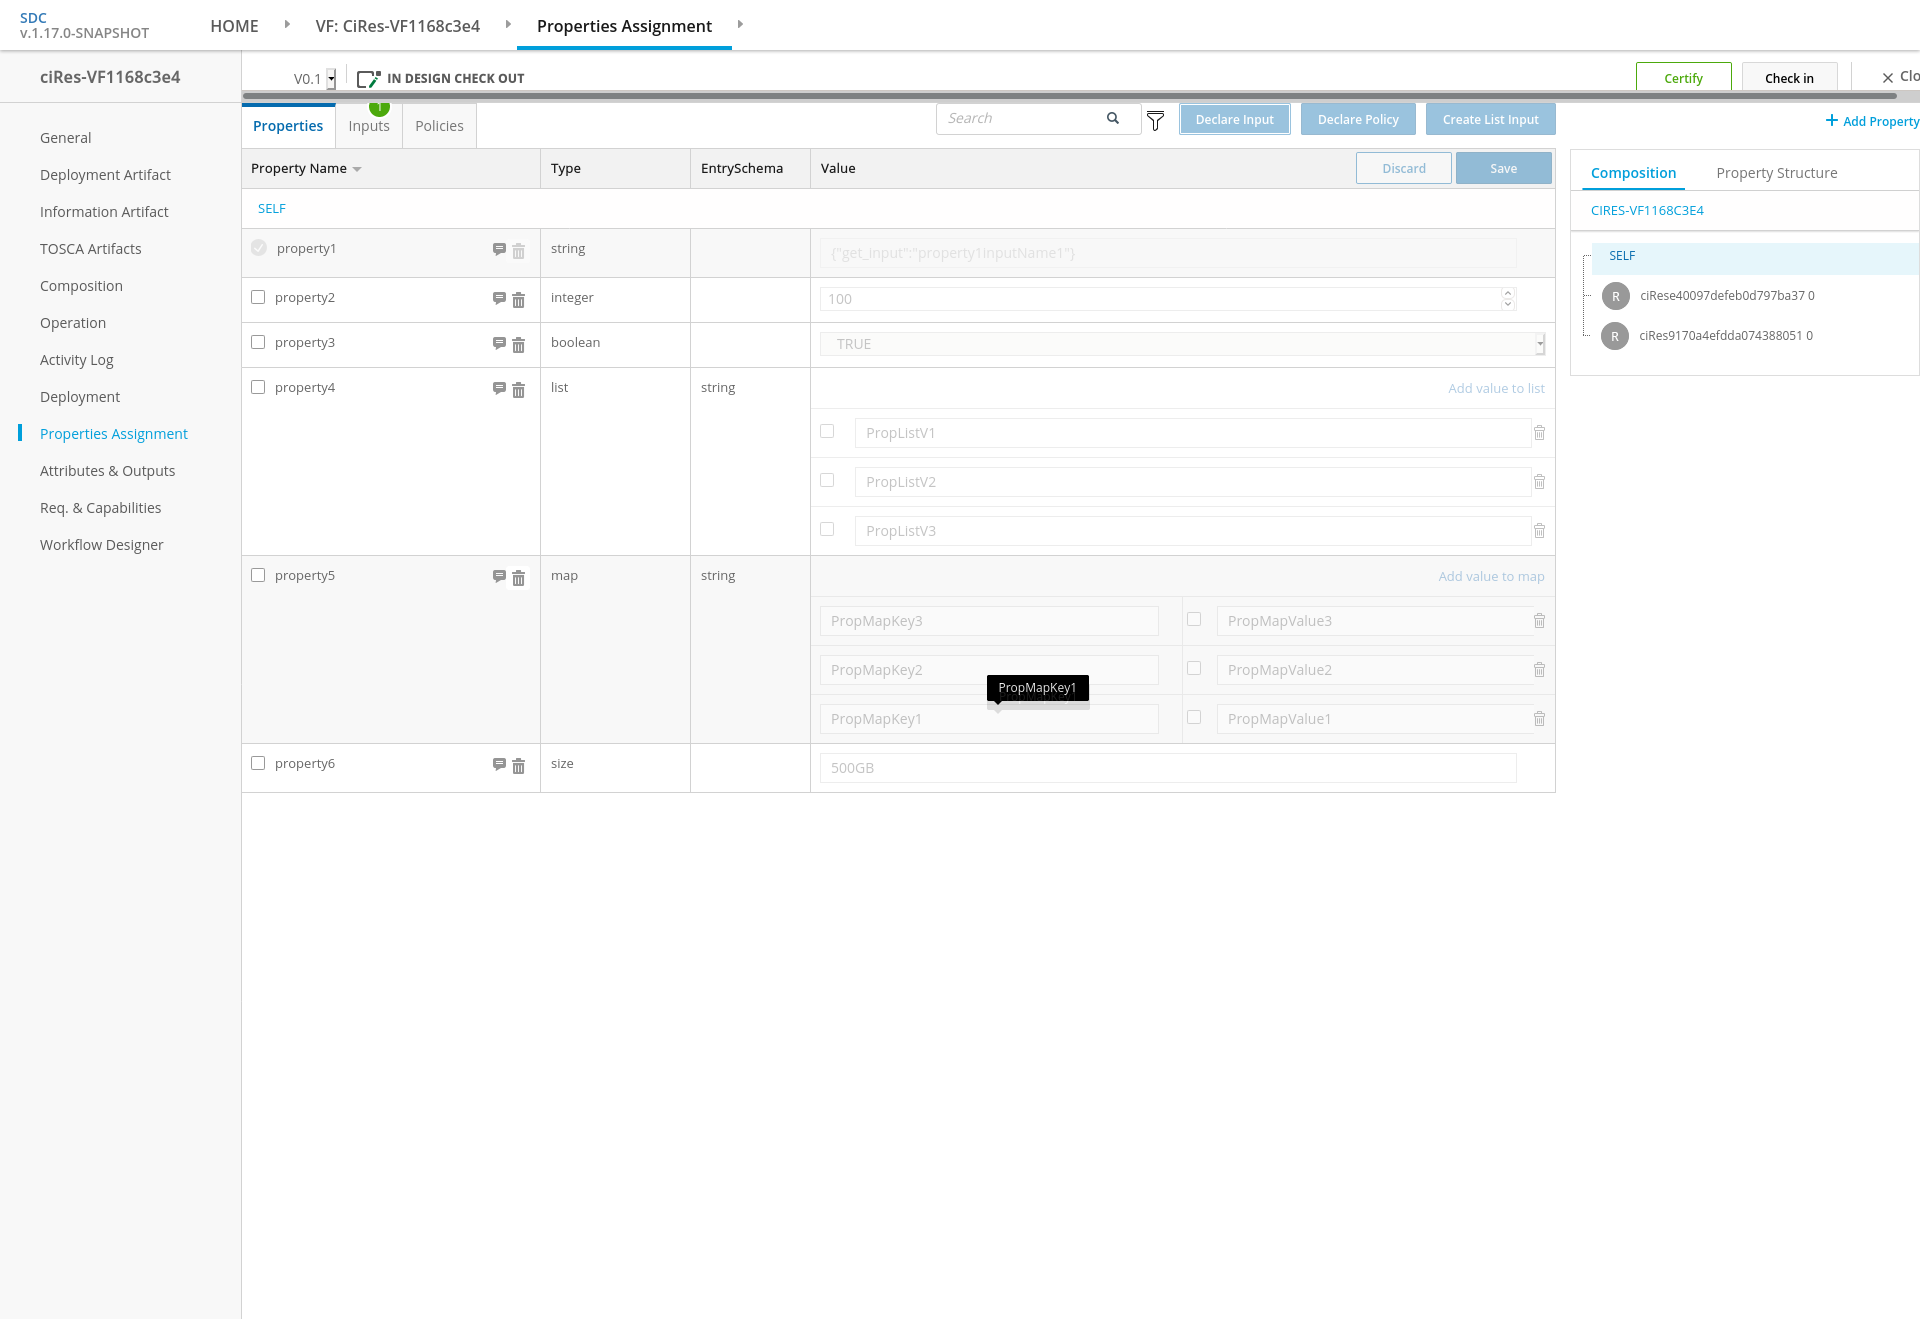Click the search magnifier icon
Screen dimensions: 1920x1319
point(1112,118)
